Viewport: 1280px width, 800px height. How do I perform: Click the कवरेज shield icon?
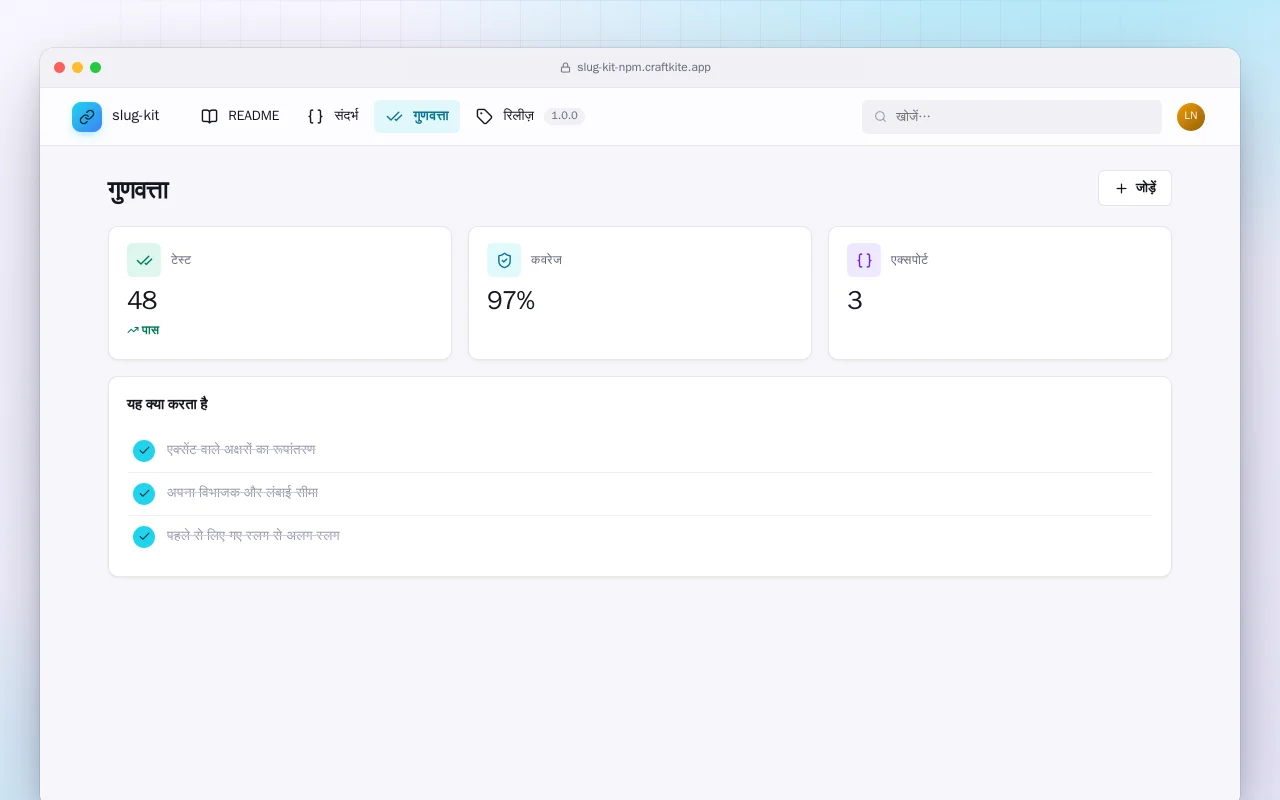click(504, 260)
